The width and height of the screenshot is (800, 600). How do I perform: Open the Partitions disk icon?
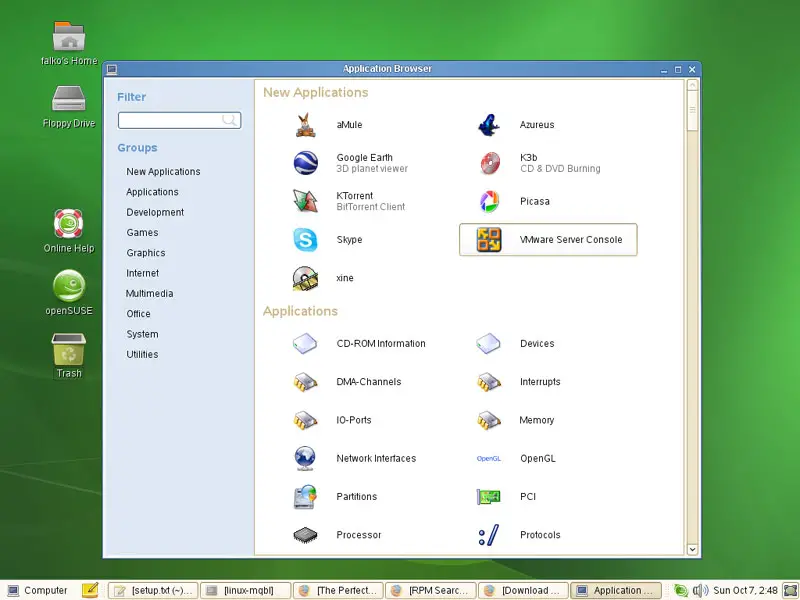click(305, 497)
